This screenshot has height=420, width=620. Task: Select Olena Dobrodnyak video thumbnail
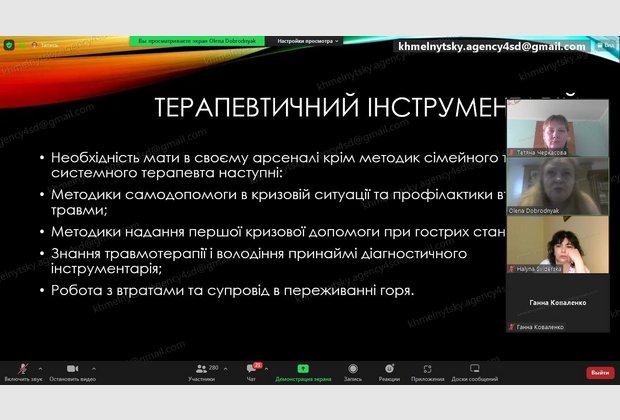(x=558, y=186)
